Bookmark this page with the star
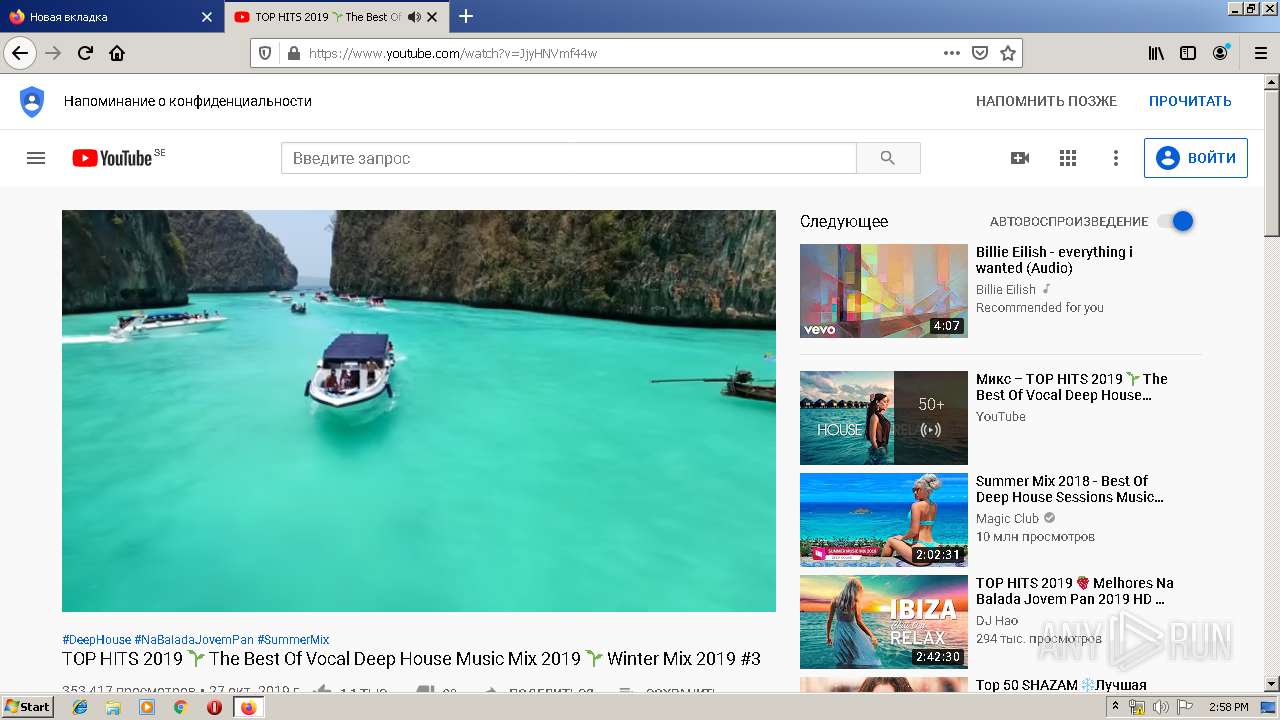 point(1008,53)
